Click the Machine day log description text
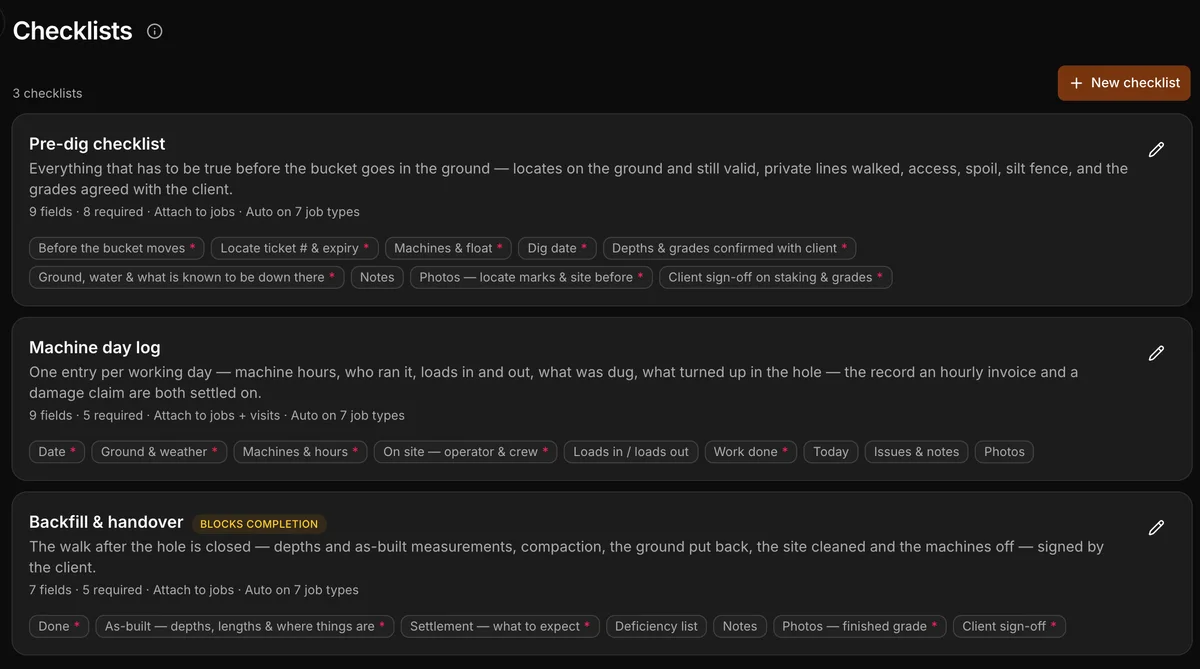The height and width of the screenshot is (669, 1200). [x=554, y=382]
